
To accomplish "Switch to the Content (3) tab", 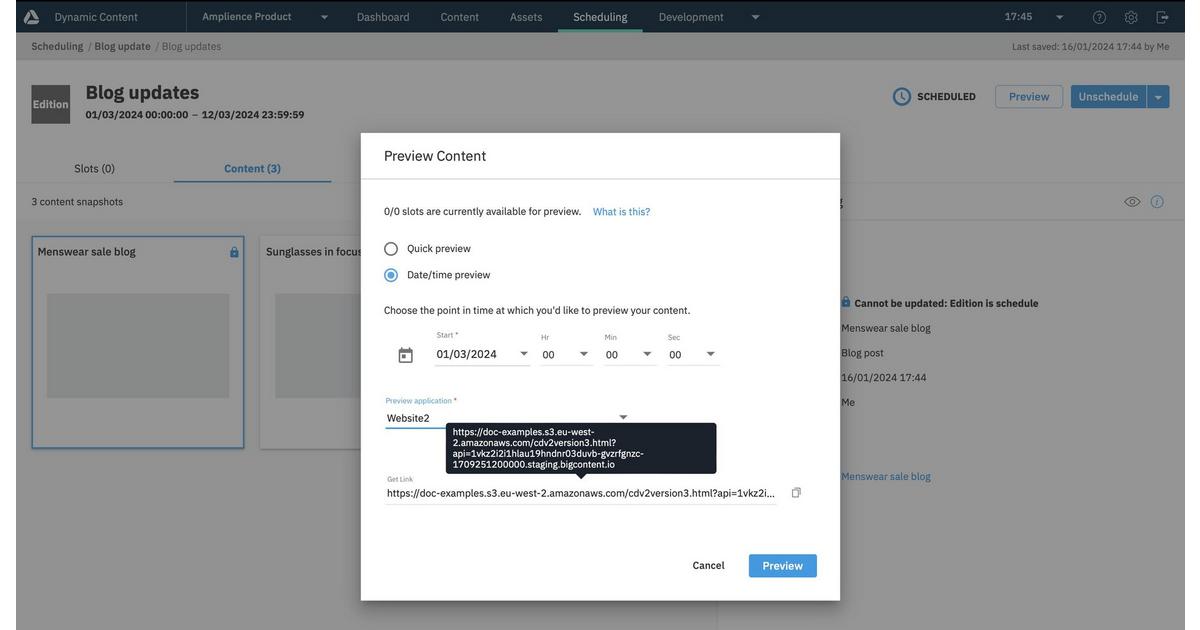I will coord(252,168).
